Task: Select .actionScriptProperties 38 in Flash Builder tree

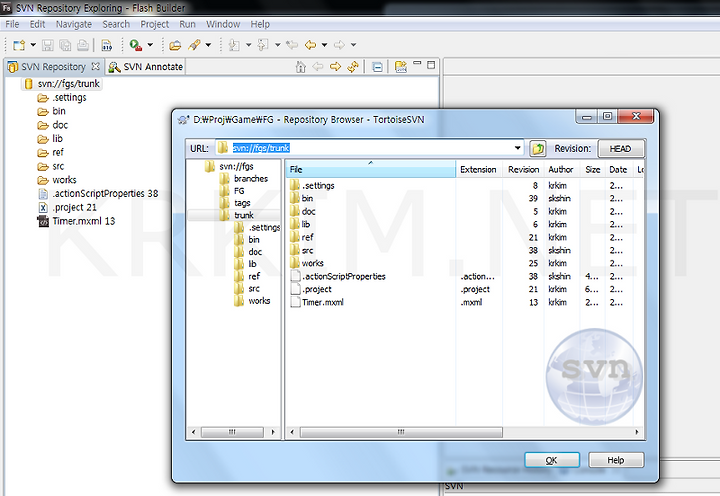Action: (105, 194)
